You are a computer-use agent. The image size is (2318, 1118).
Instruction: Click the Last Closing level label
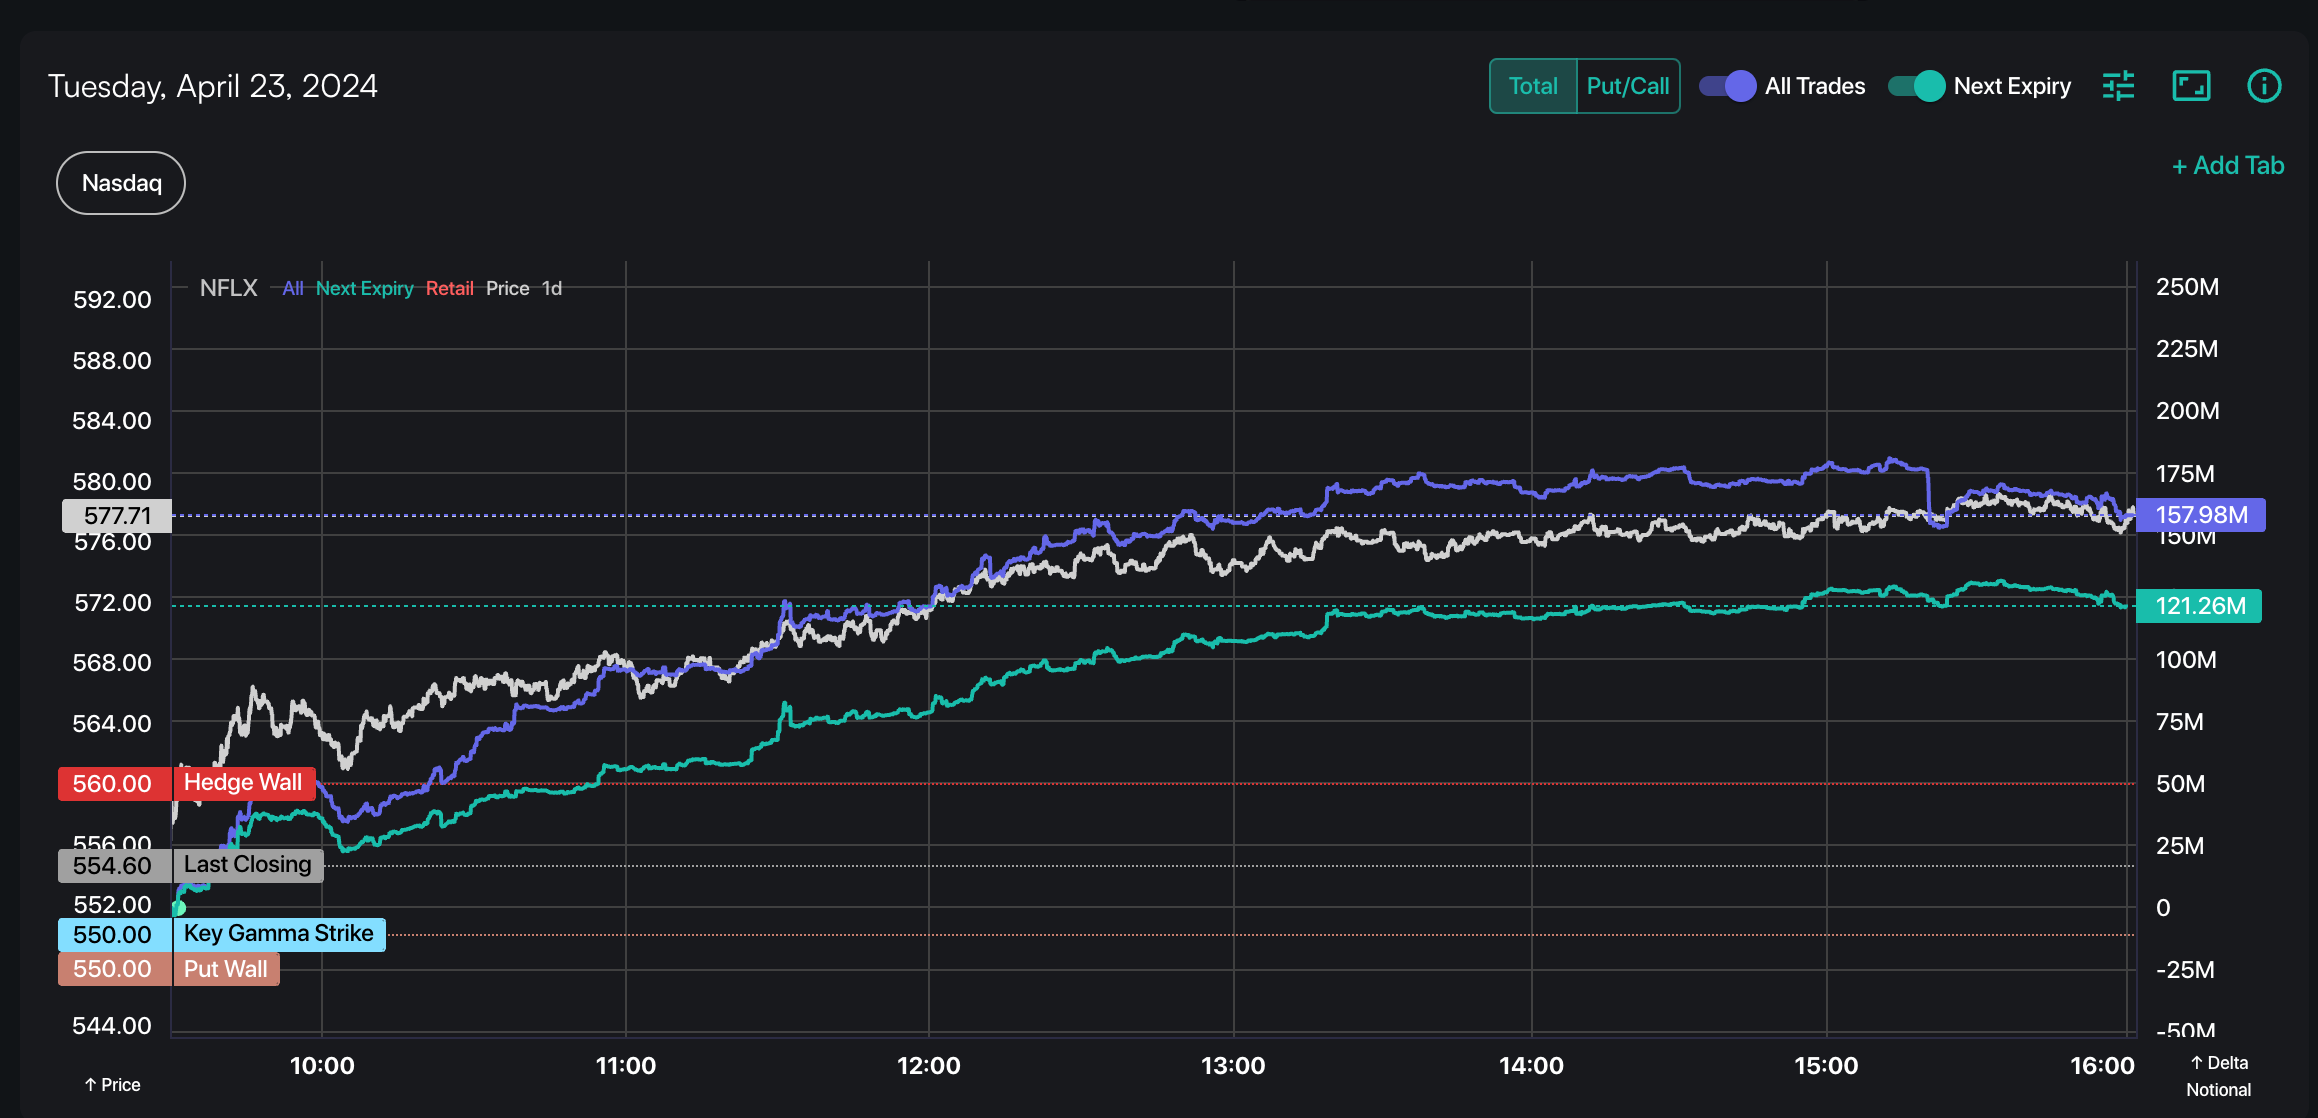[x=247, y=865]
